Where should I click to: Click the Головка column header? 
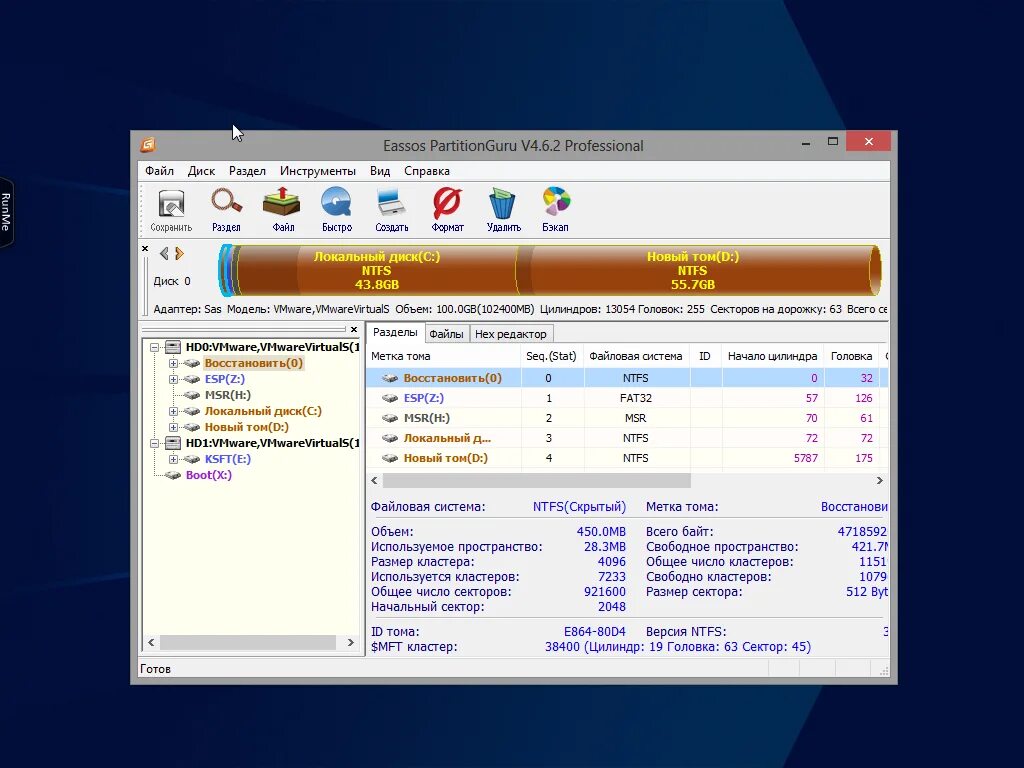coord(852,356)
